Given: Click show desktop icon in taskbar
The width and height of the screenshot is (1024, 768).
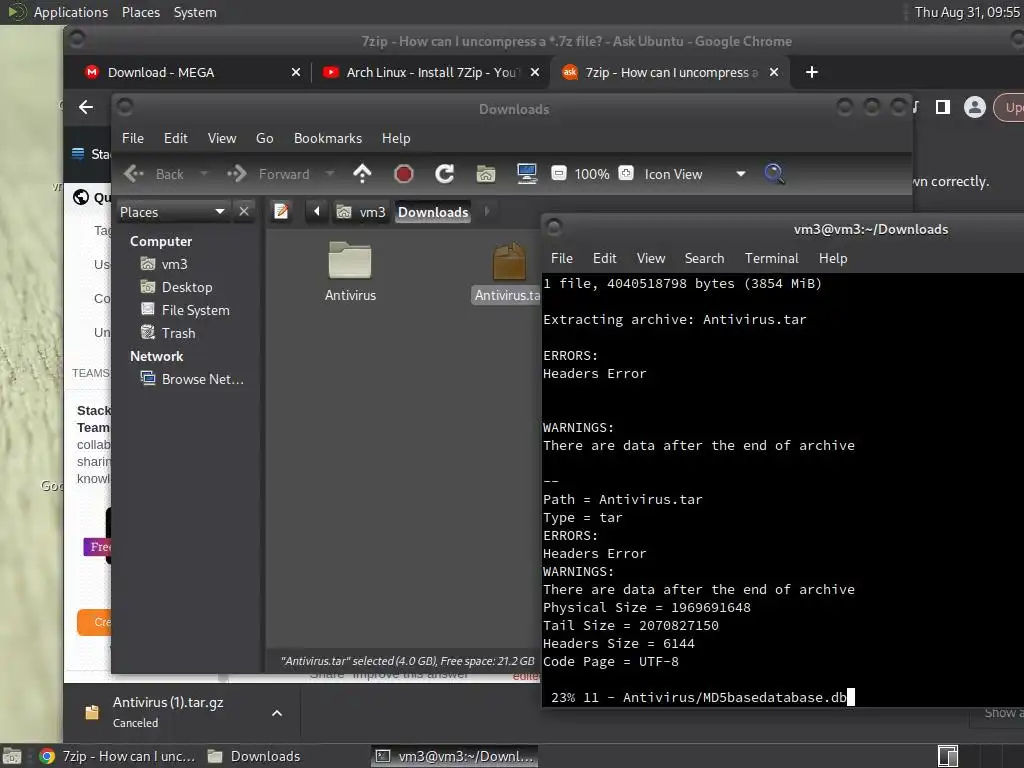Looking at the screenshot, I should pyautogui.click(x=12, y=756).
